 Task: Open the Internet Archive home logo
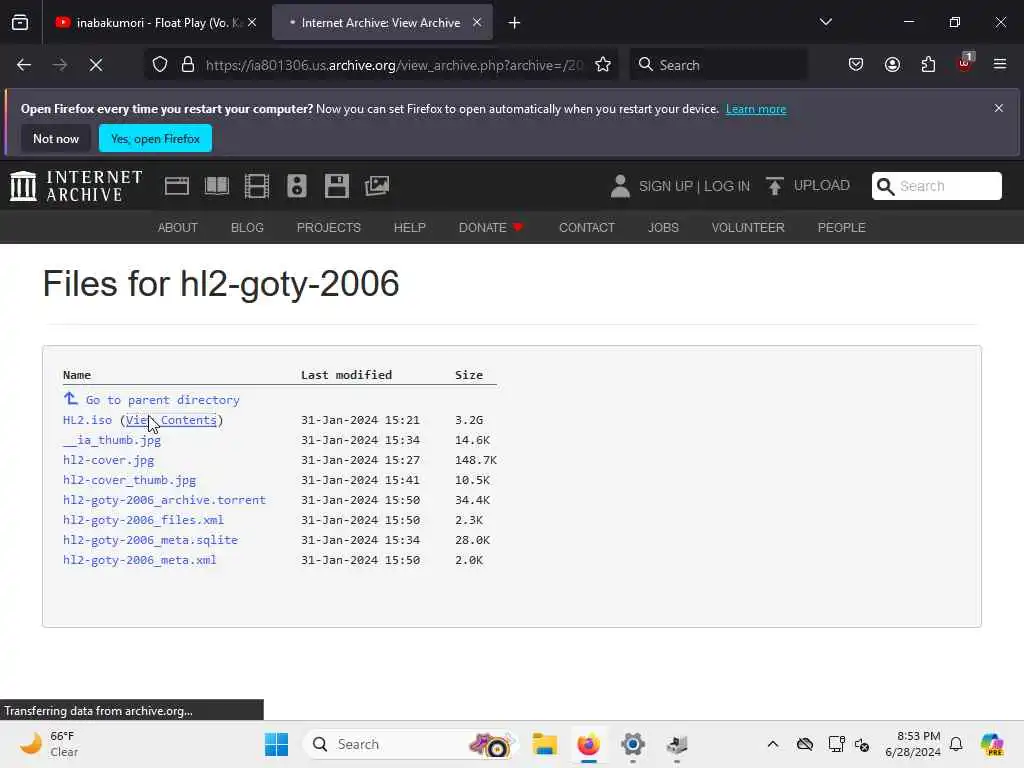(76, 186)
